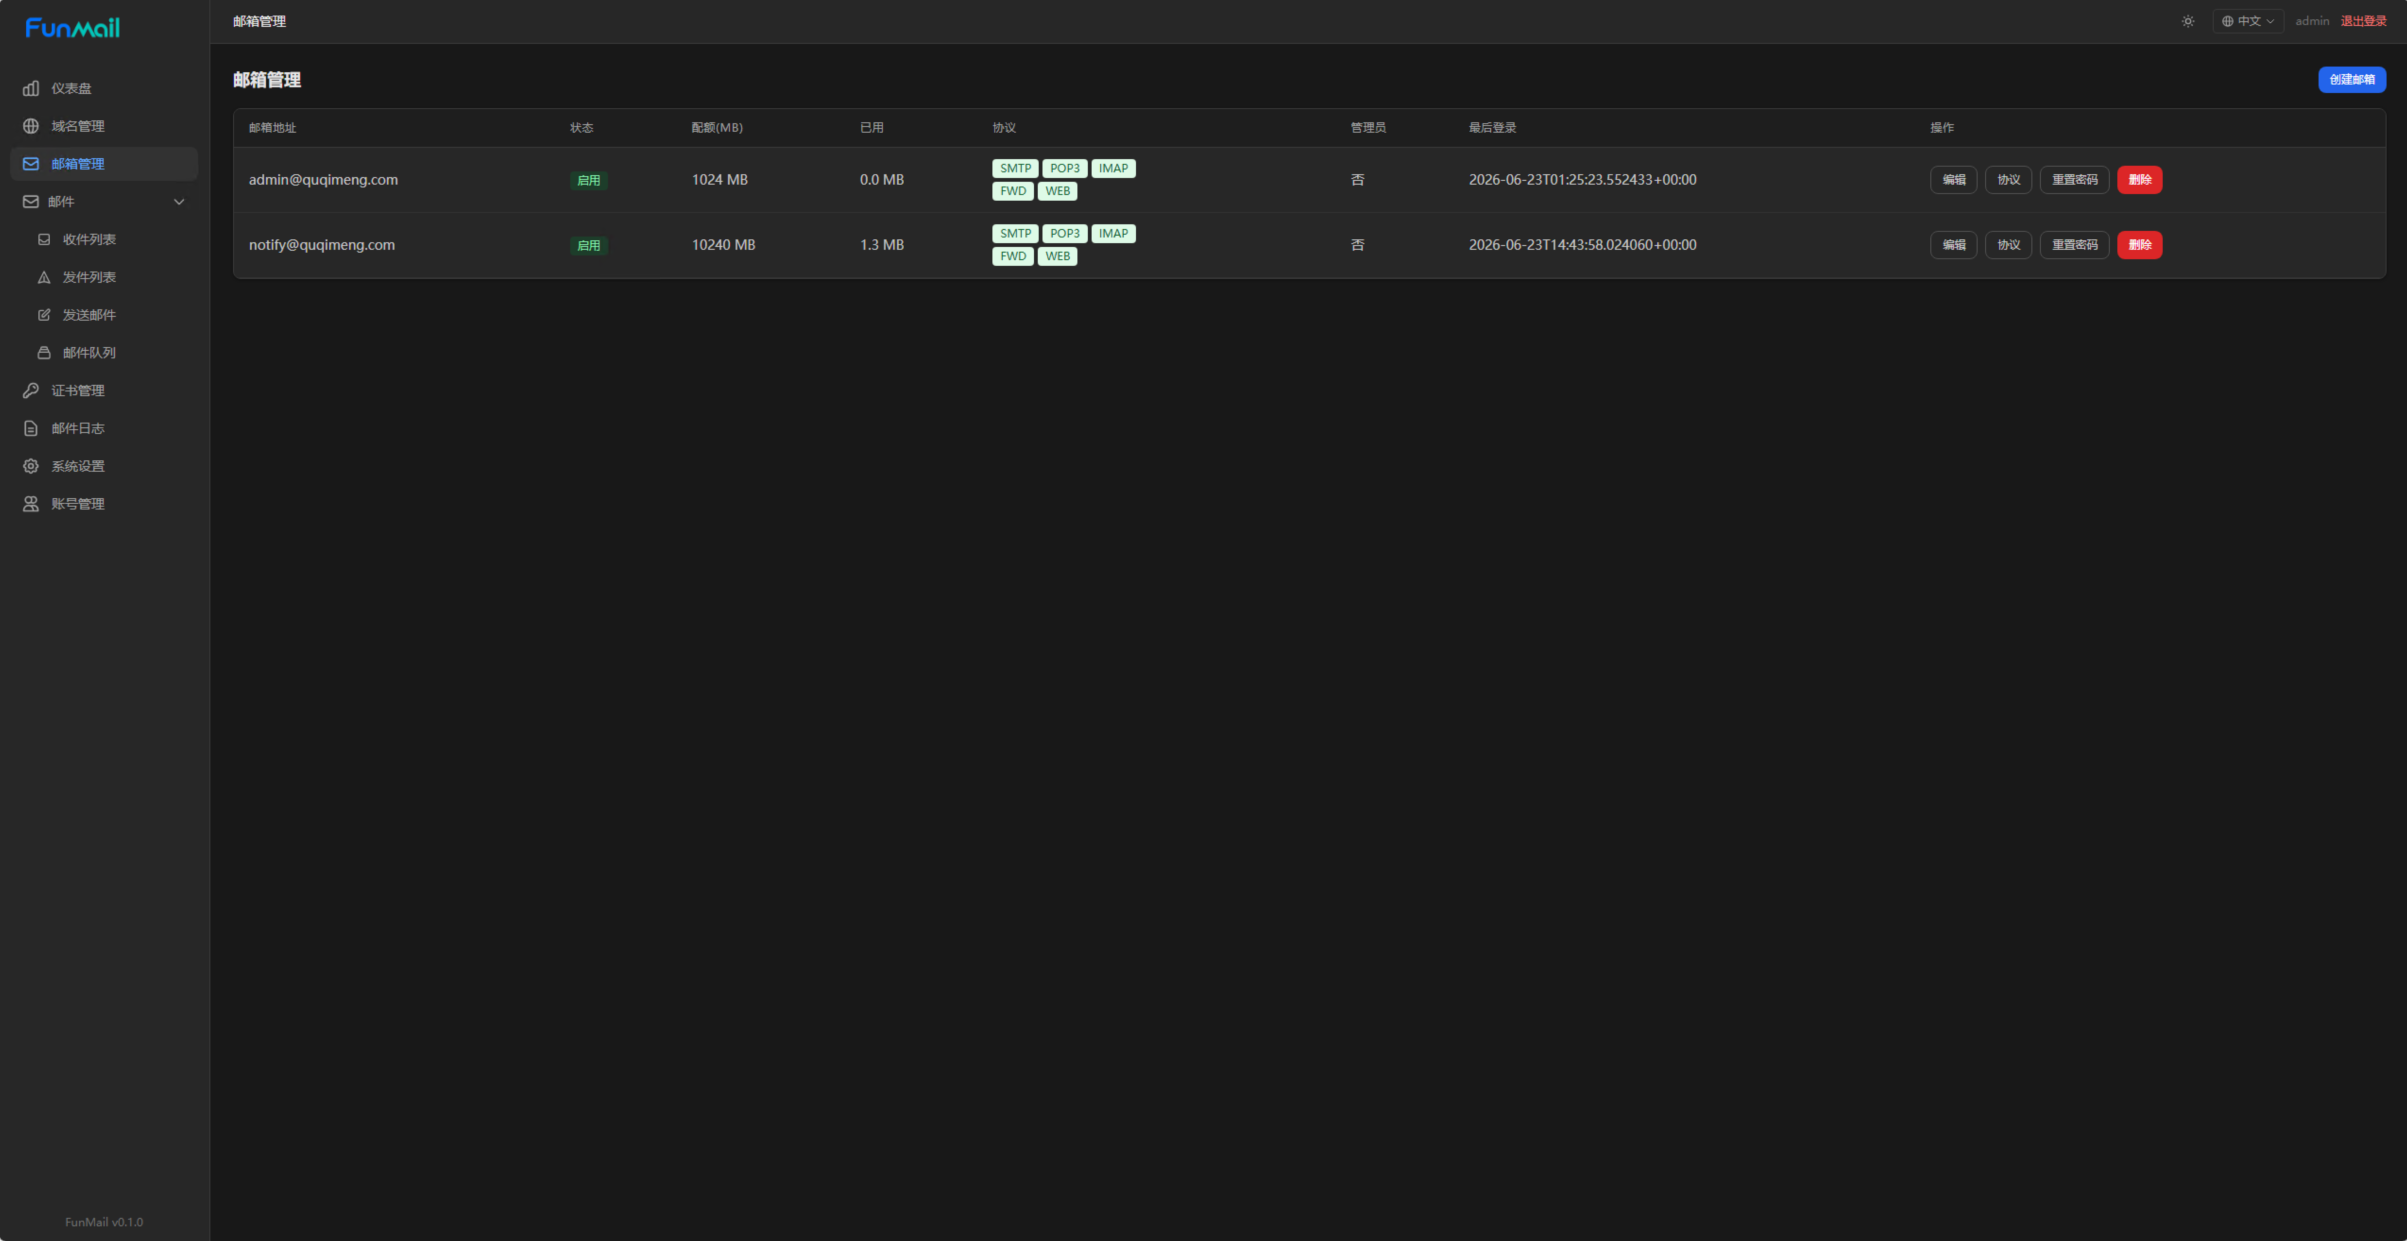Click last login 2026-06-23T14:43:58 timestamp
The image size is (2407, 1241).
tap(1582, 245)
